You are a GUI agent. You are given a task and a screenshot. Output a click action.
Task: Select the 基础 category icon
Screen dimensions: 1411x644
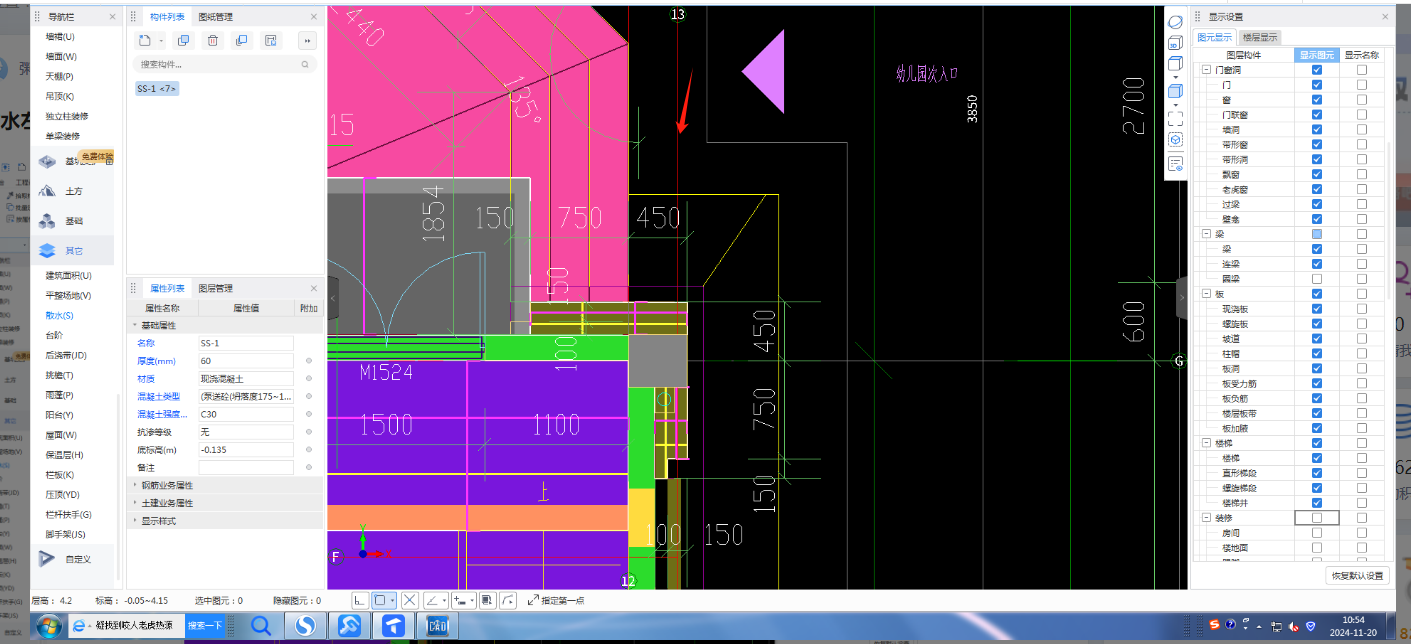(x=47, y=220)
